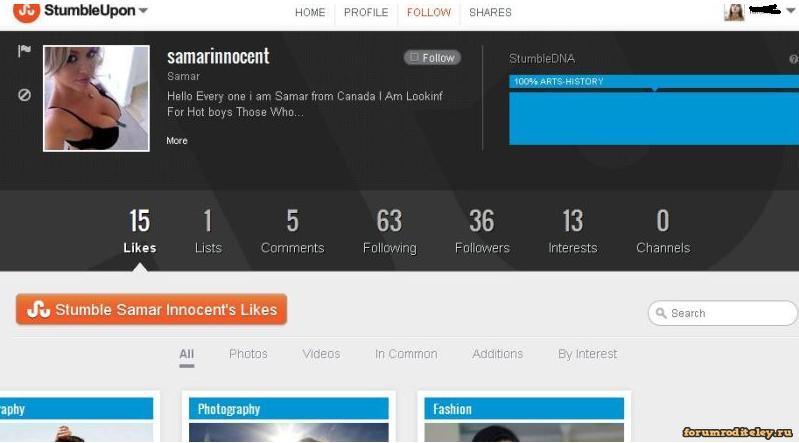
Task: Open the FOLLOW menu item
Action: point(429,12)
